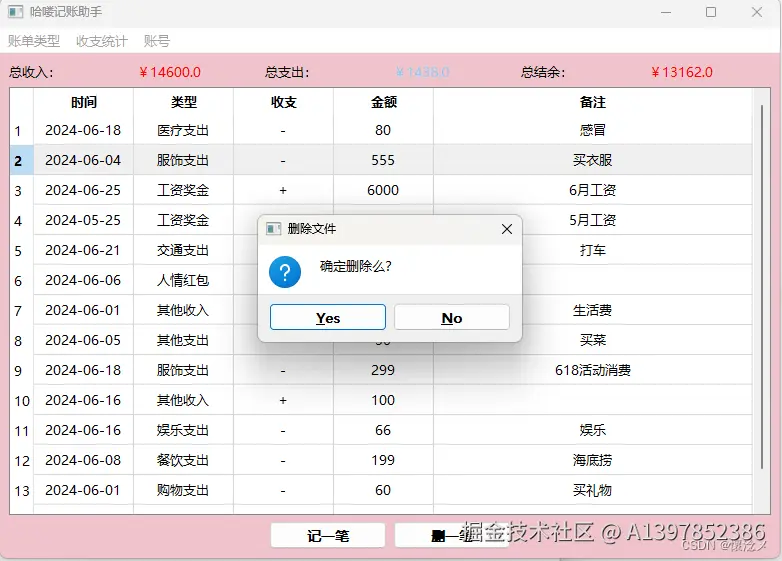Minimize the 哈喽记账助手 window
782x561 pixels.
coord(666,12)
